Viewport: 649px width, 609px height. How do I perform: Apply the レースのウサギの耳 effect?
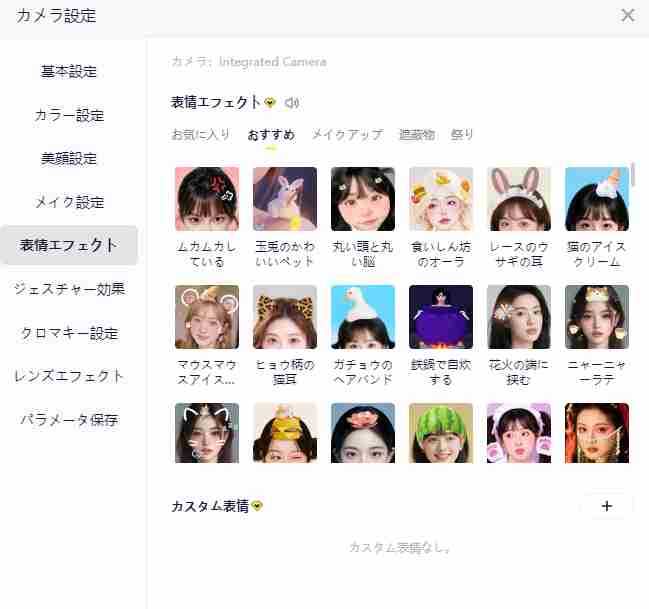pos(519,199)
